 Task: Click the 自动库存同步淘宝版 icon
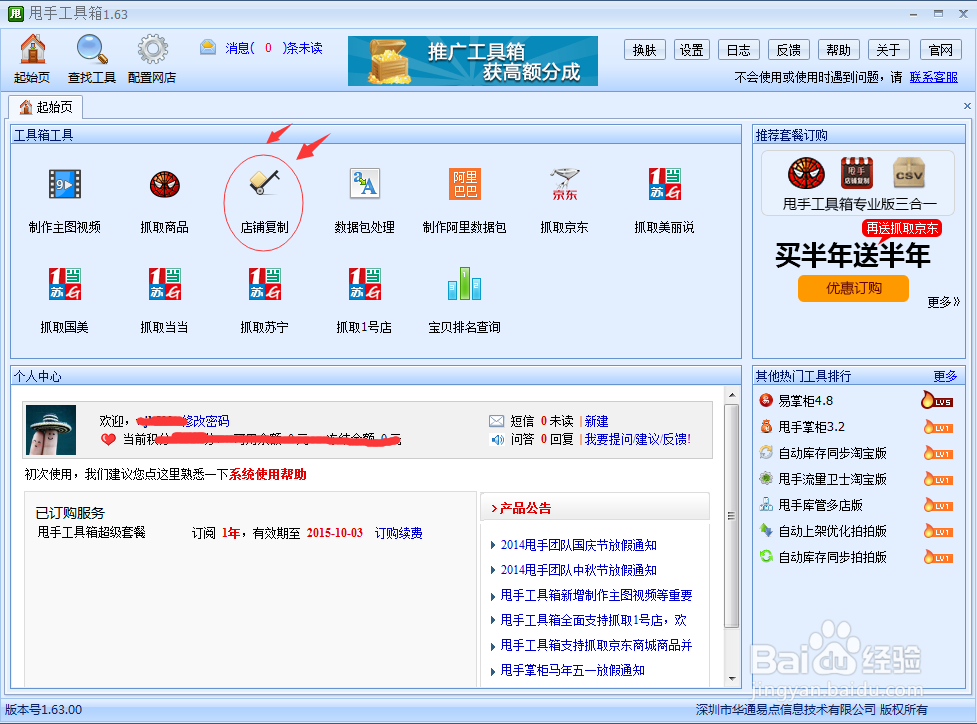(766, 452)
